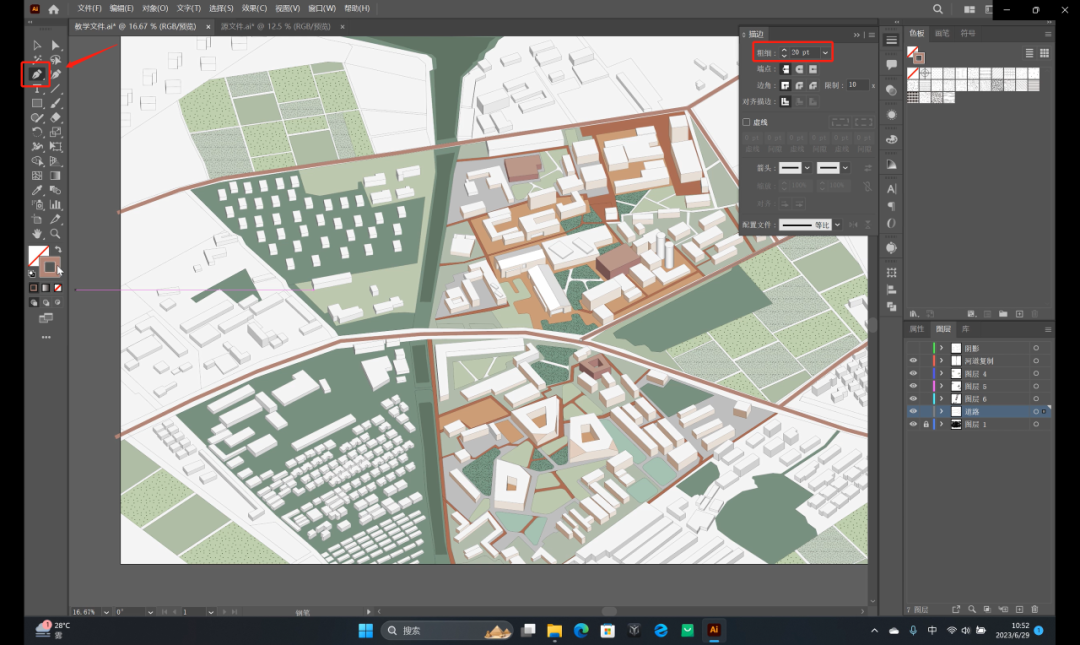1080x645 pixels.
Task: Open the 对象(O) menu
Action: click(155, 8)
